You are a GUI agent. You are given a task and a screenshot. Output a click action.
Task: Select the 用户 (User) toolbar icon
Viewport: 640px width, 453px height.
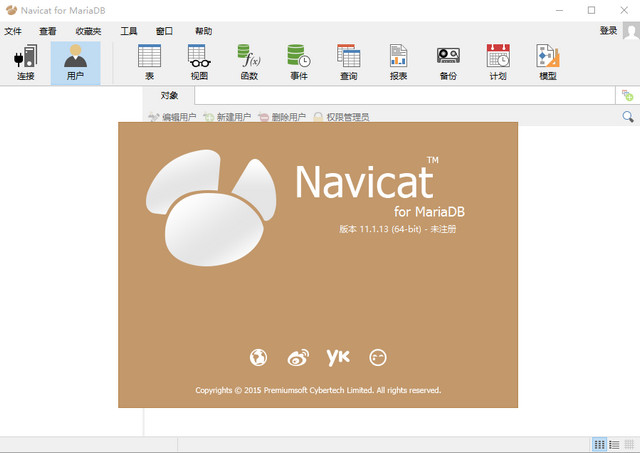[x=76, y=62]
